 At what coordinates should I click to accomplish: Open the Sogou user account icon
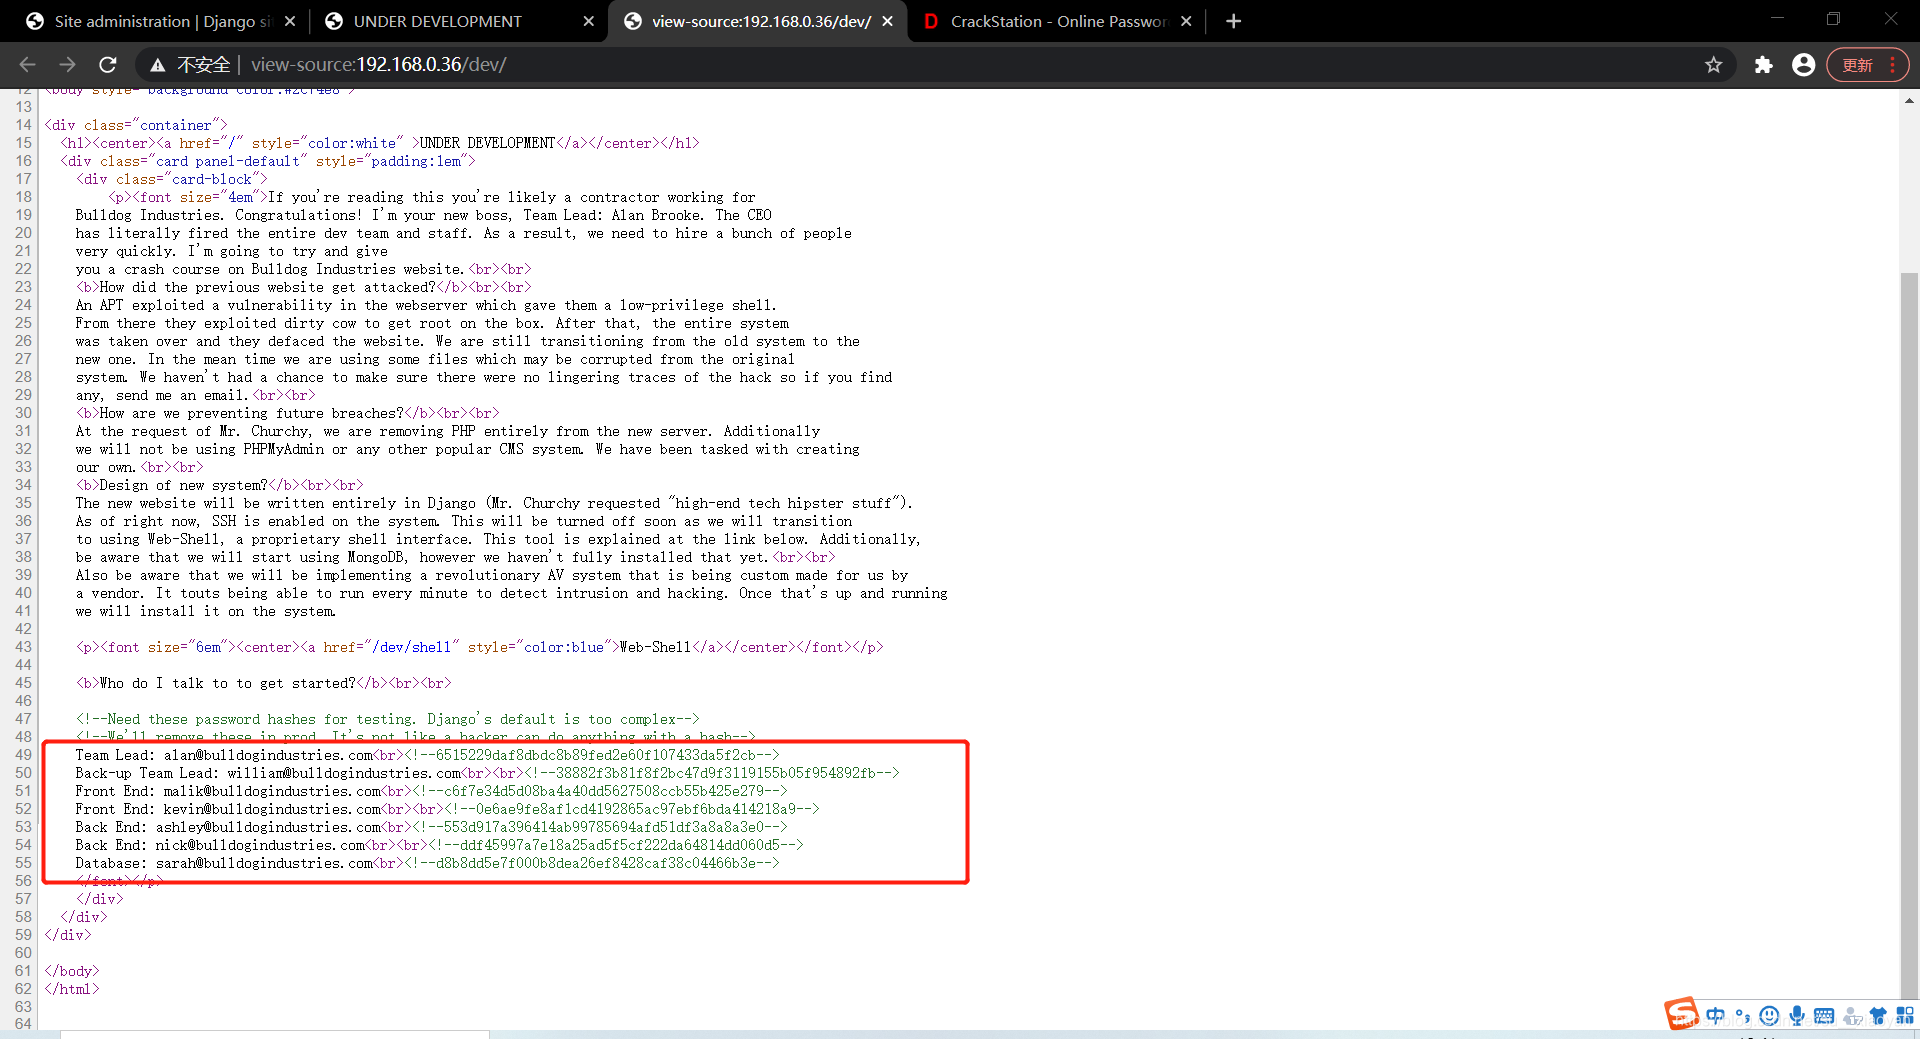click(1852, 1016)
